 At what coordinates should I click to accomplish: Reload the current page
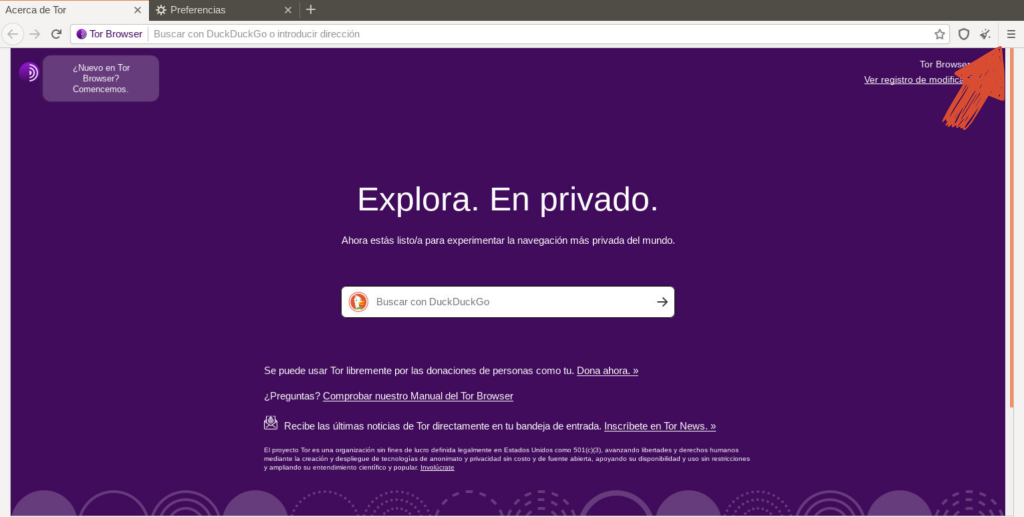56,34
